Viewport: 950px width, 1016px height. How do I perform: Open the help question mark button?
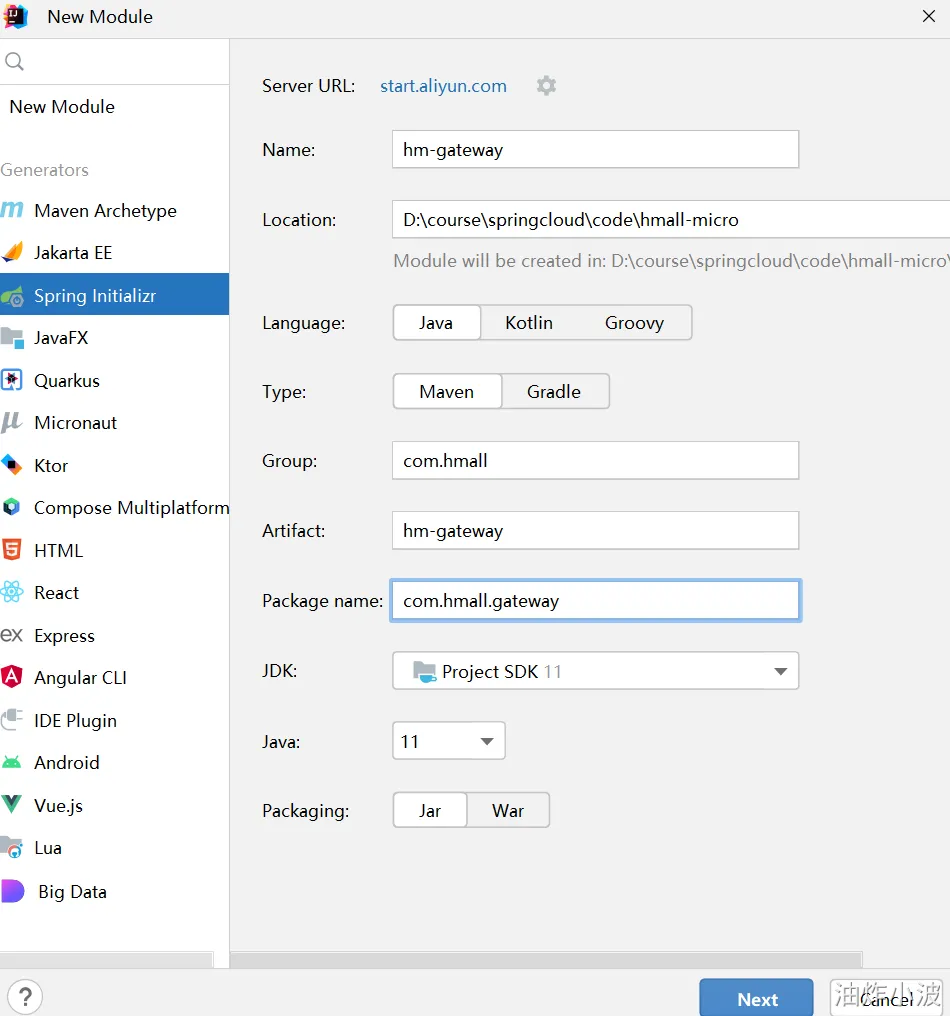pos(26,996)
